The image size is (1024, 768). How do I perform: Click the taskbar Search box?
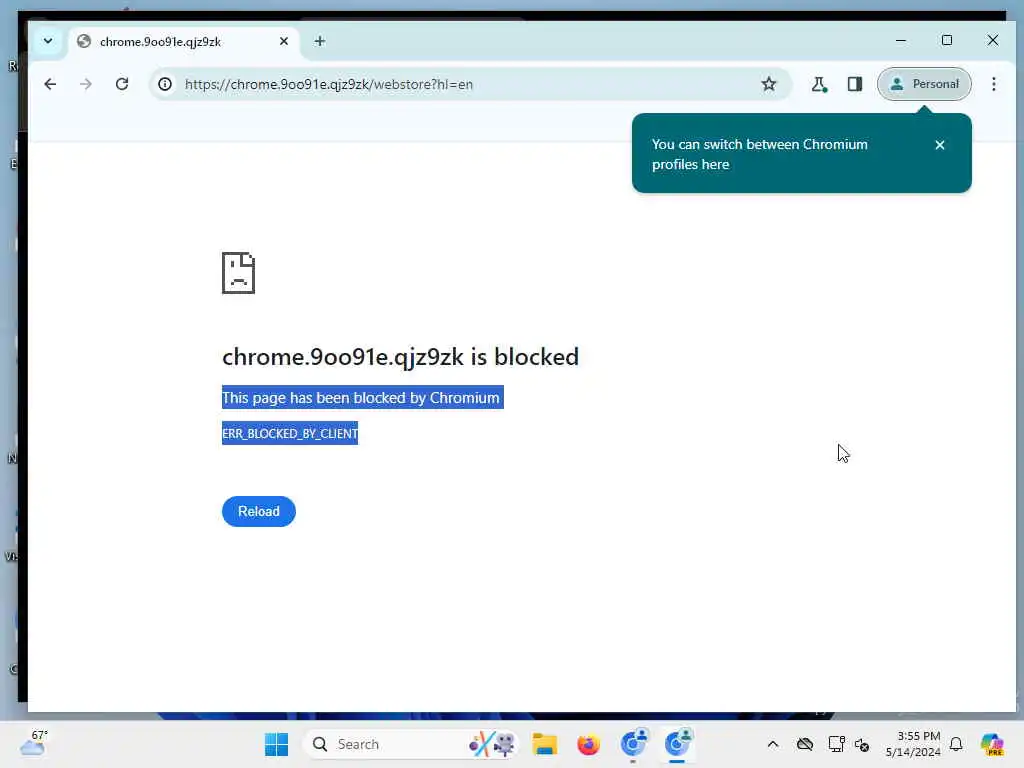(x=411, y=744)
